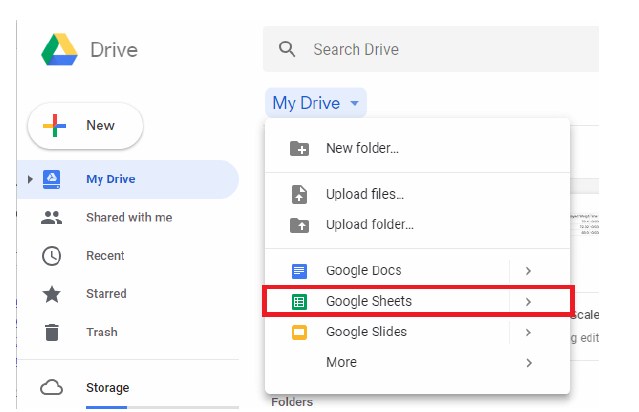Choose Upload files… menu item

tap(417, 194)
